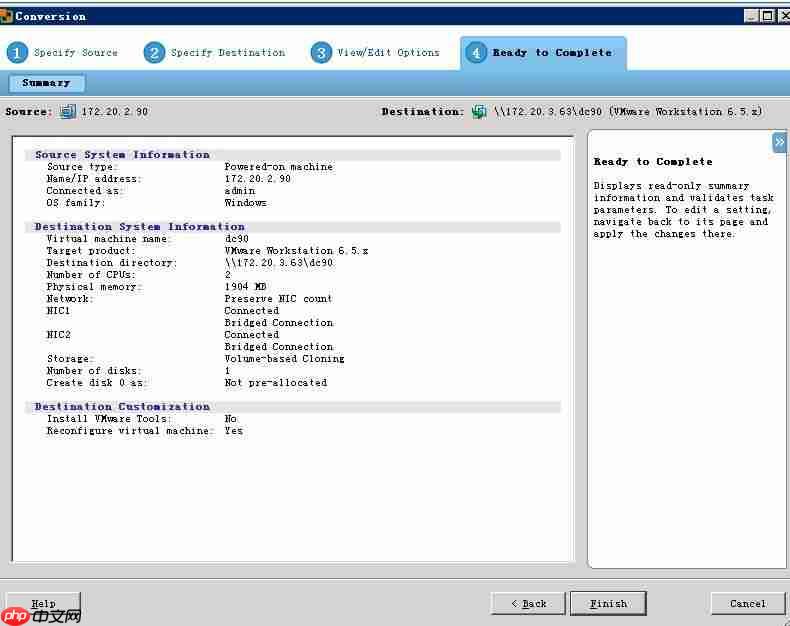This screenshot has height=626, width=790.
Task: Click the Install VMware Tools 'No' value
Action: (230, 419)
